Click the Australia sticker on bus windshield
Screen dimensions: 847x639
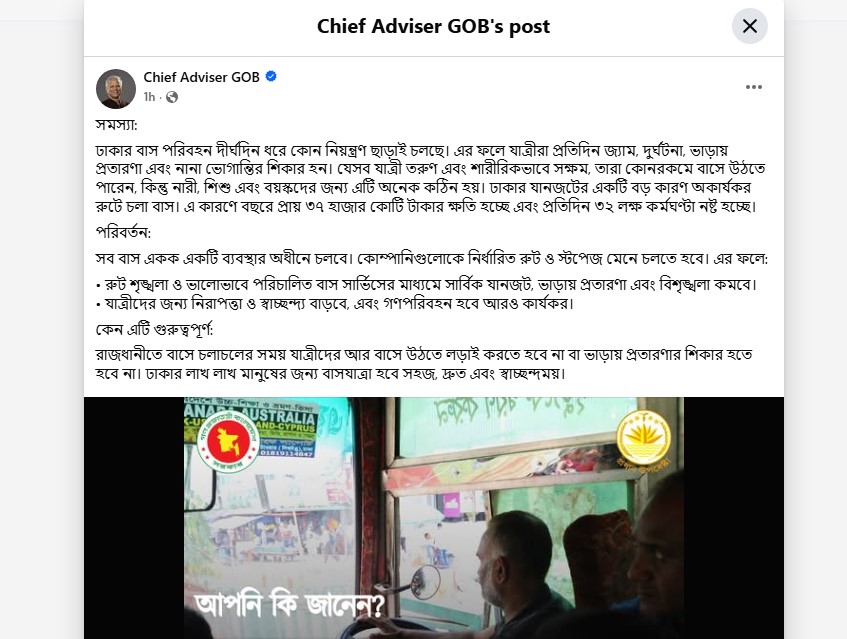pos(251,428)
